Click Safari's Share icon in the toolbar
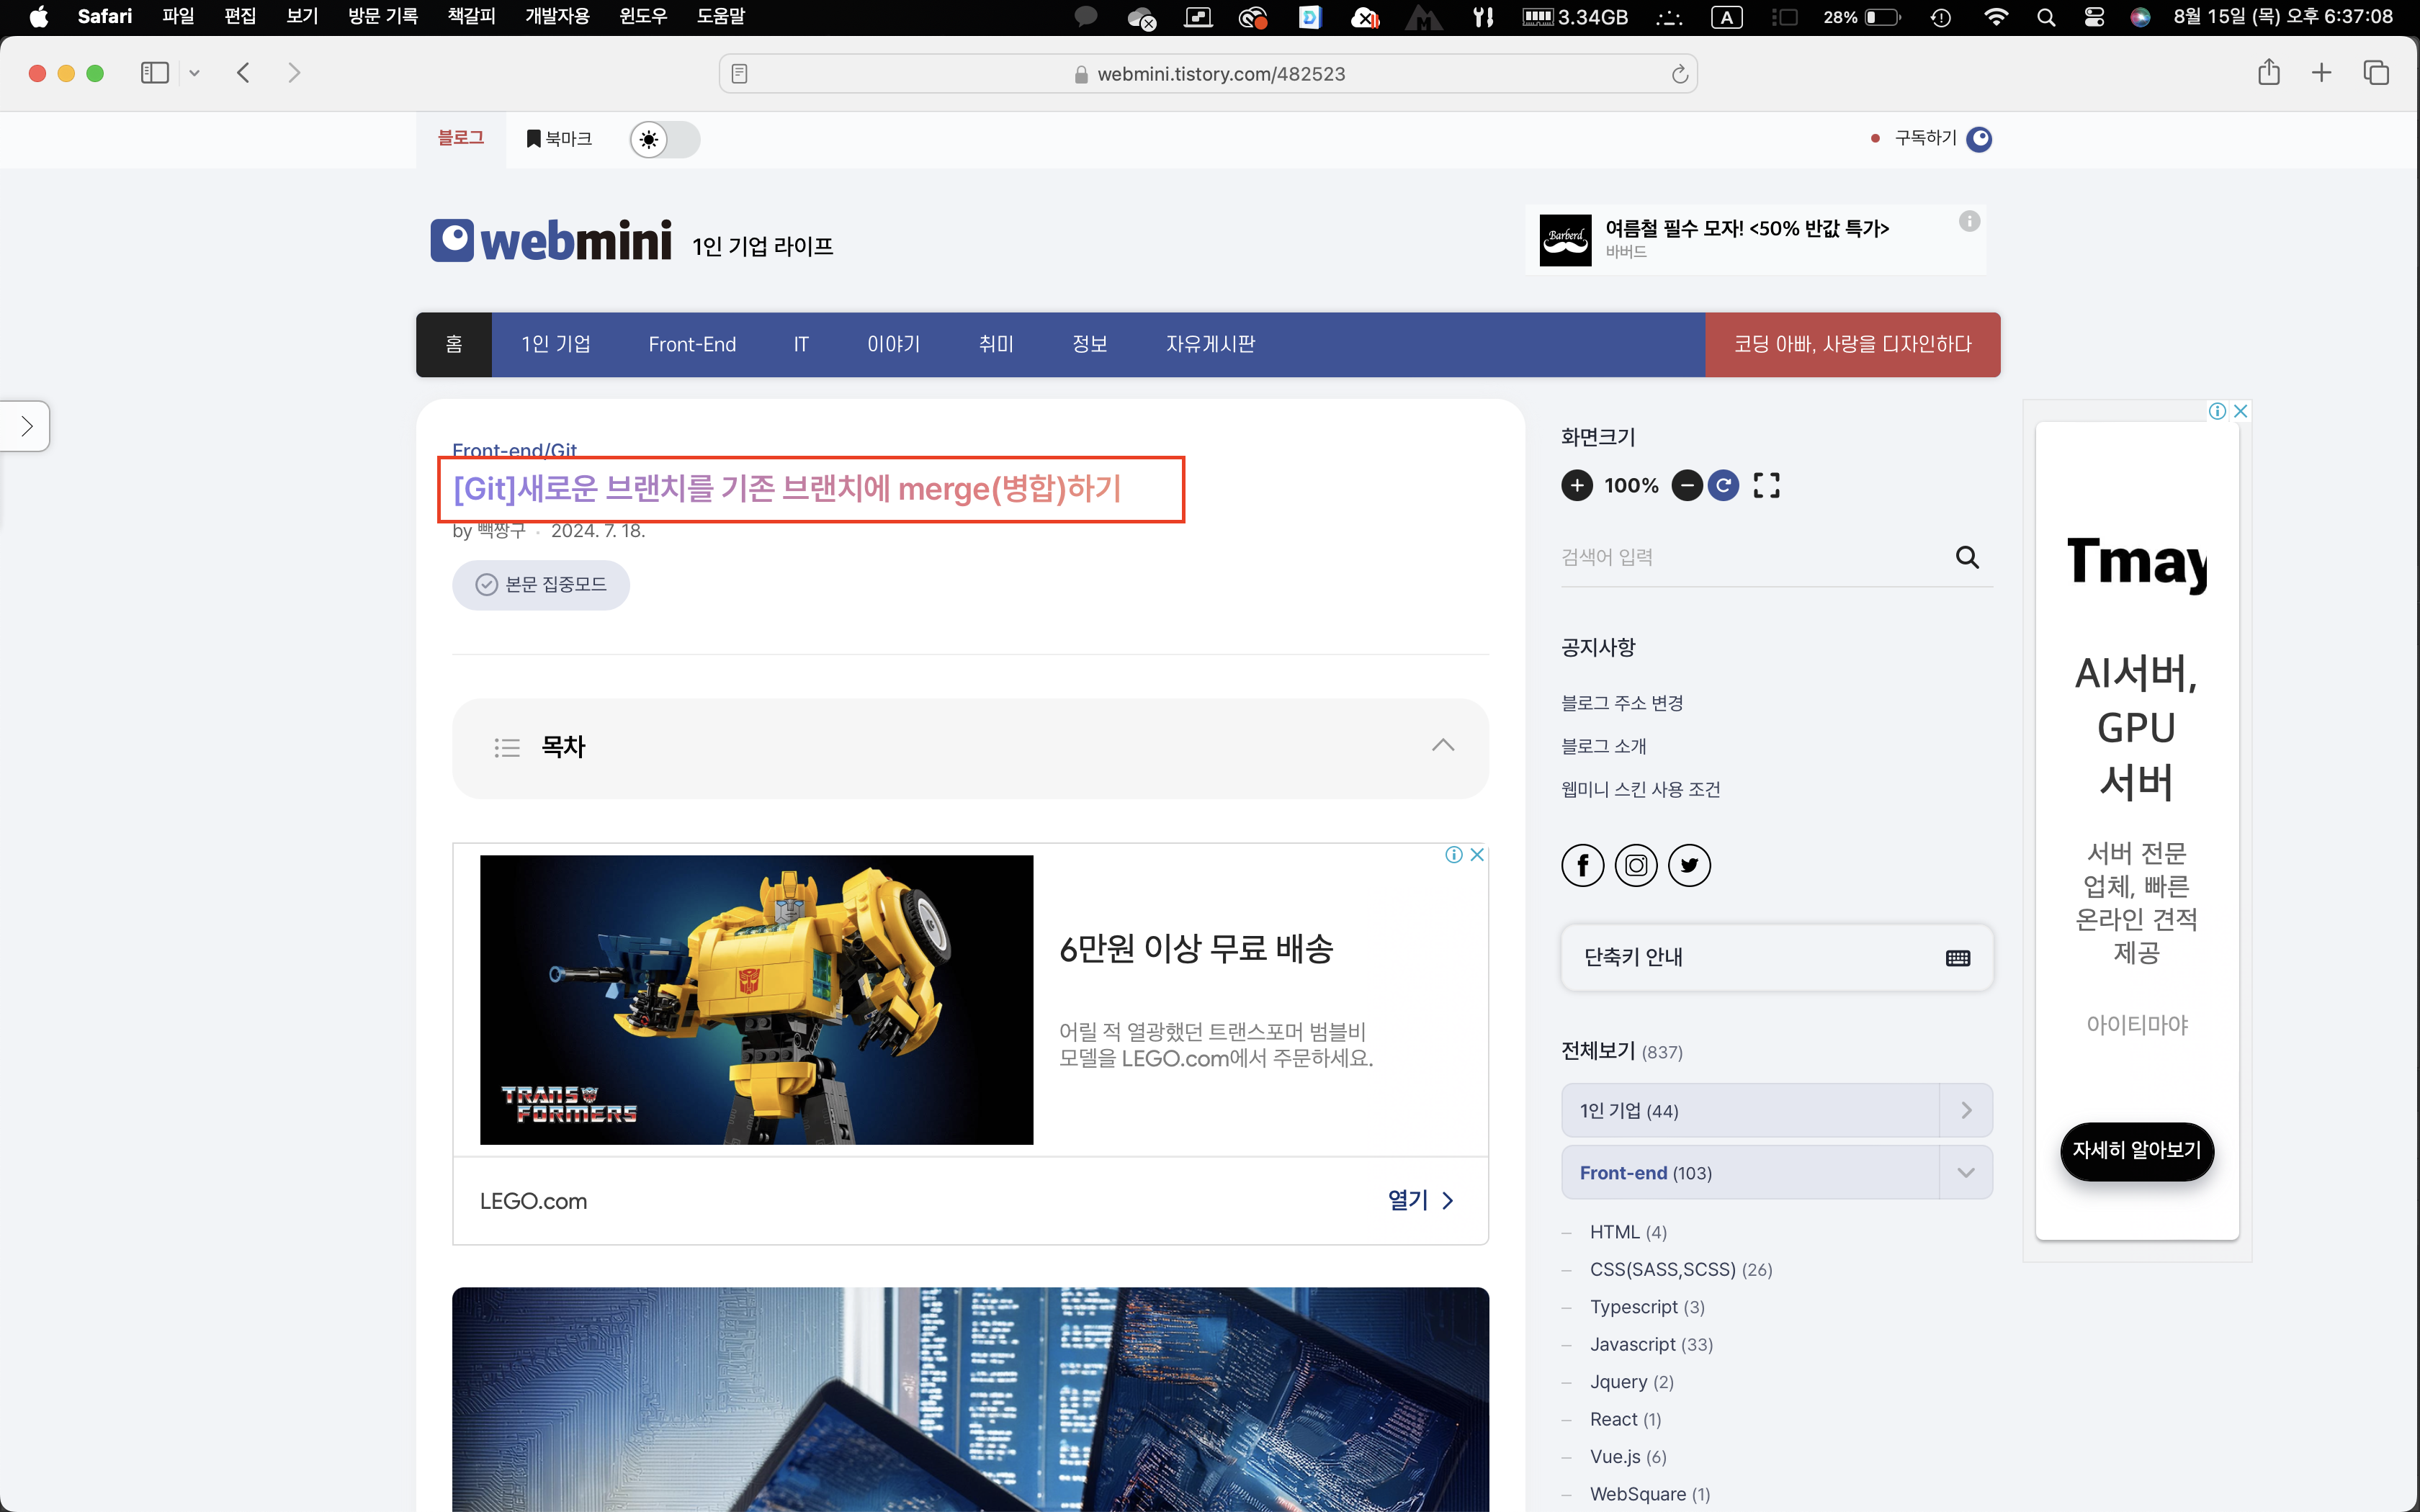2420x1512 pixels. click(x=2268, y=73)
